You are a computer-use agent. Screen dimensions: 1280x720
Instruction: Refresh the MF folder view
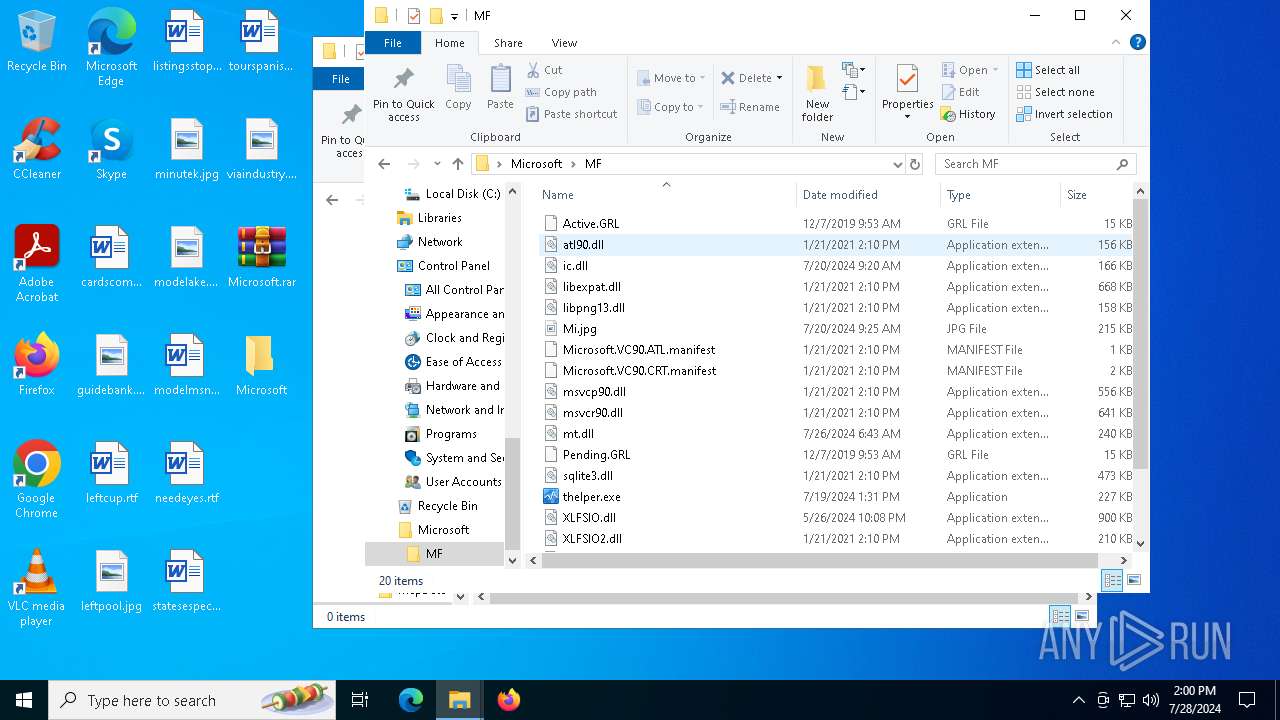(x=914, y=164)
